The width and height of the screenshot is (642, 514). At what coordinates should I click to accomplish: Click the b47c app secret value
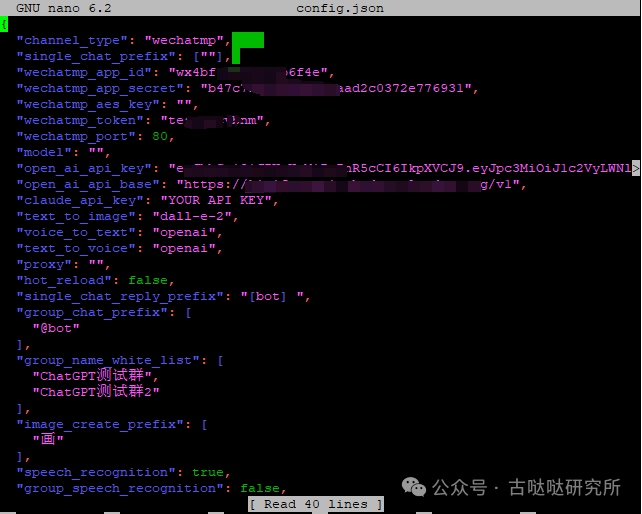[336, 88]
